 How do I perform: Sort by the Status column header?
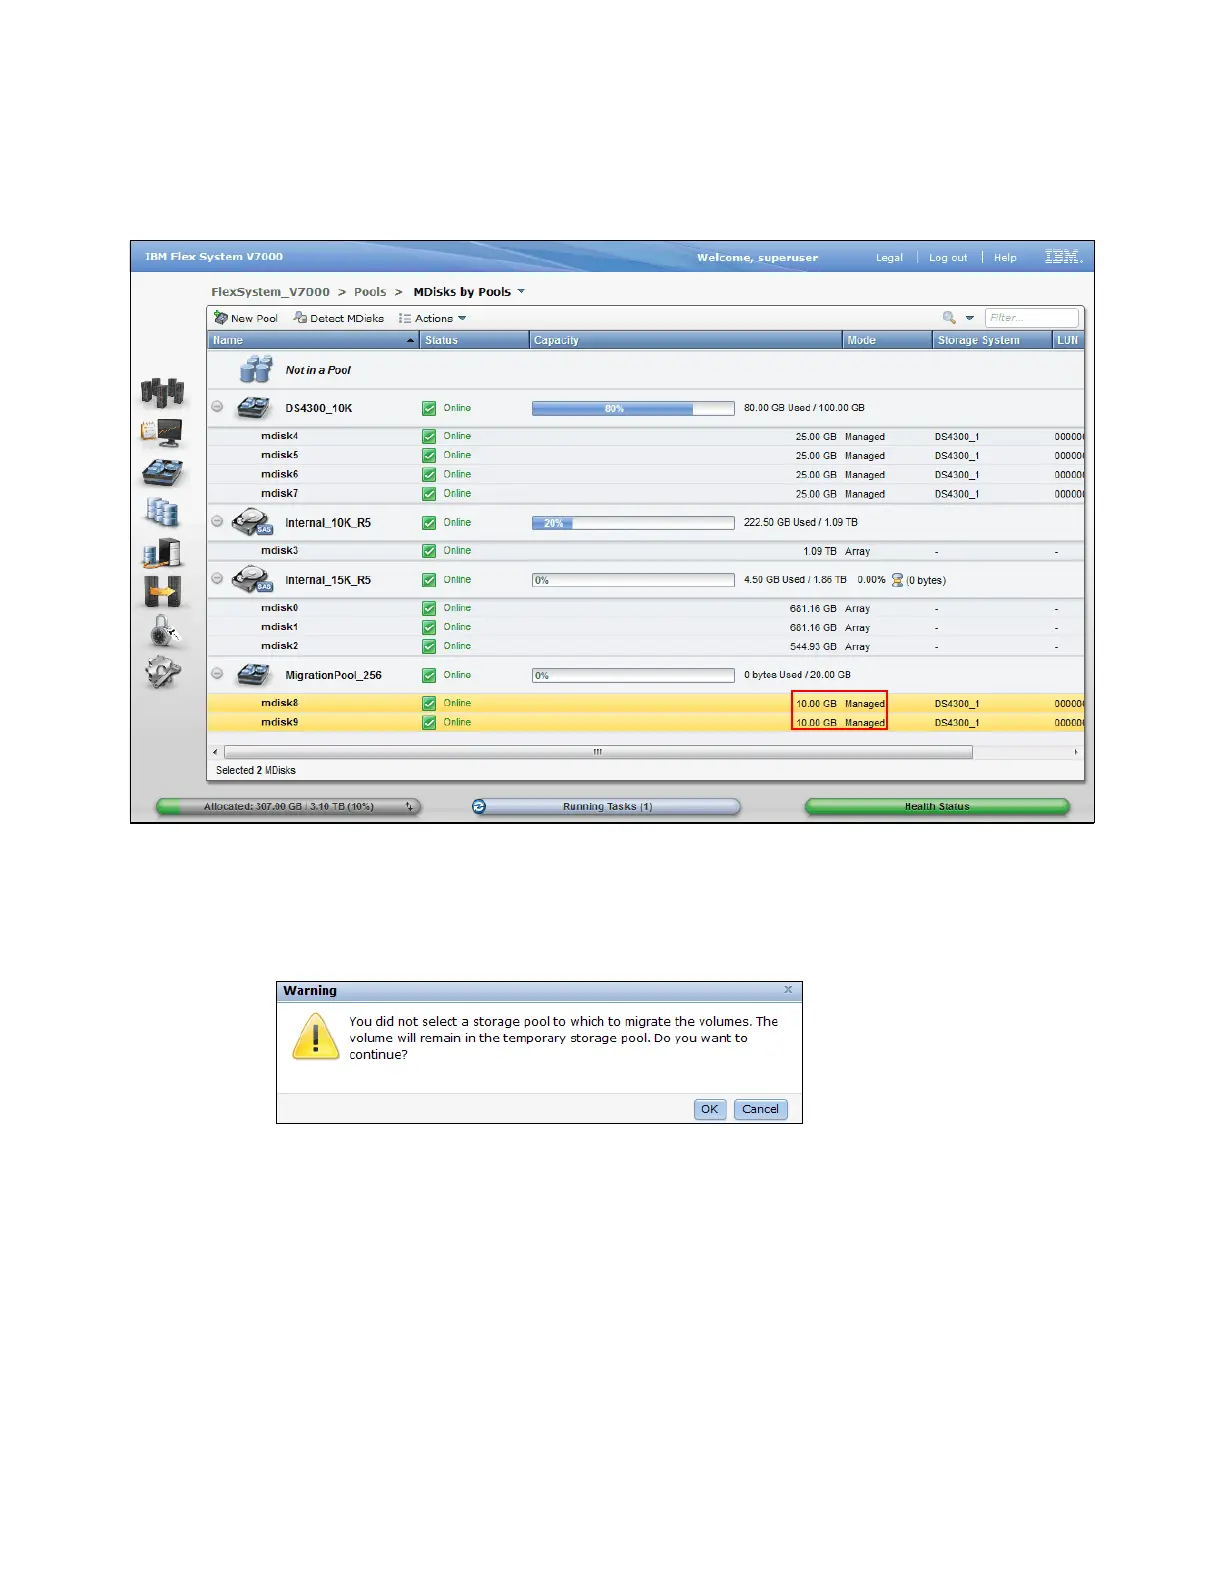pyautogui.click(x=474, y=340)
